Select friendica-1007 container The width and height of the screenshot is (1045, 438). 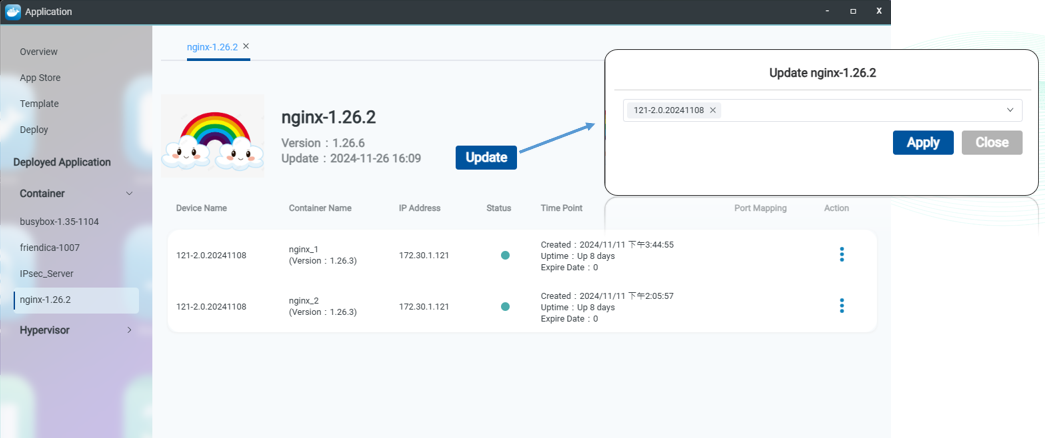click(50, 247)
